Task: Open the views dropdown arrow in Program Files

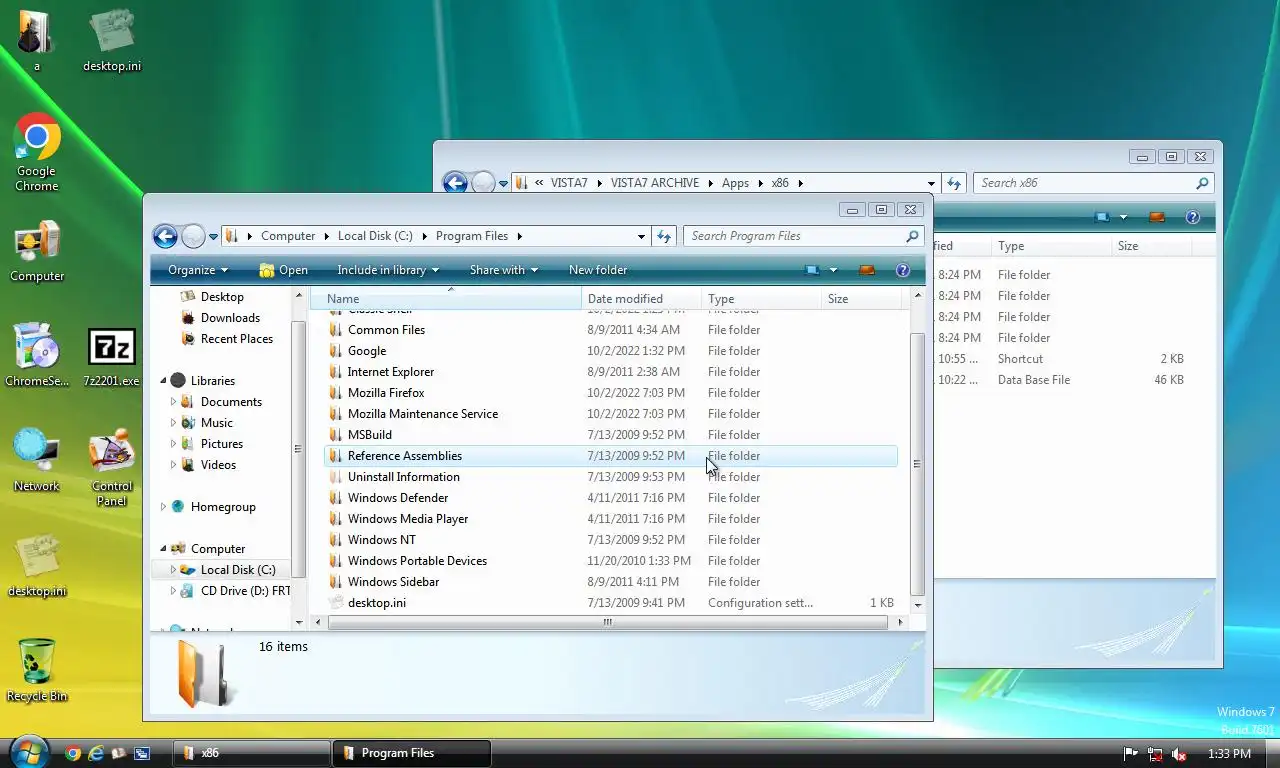Action: (833, 270)
